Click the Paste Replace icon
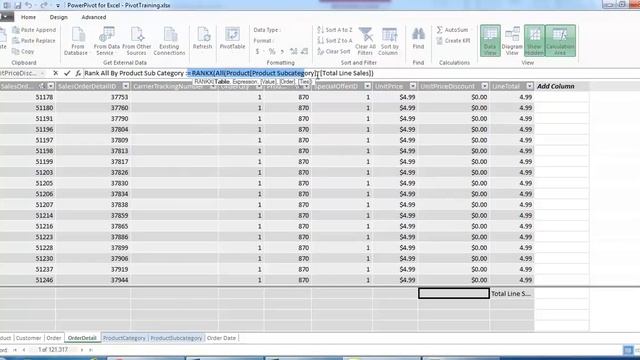The width and height of the screenshot is (640, 360). pos(34,40)
